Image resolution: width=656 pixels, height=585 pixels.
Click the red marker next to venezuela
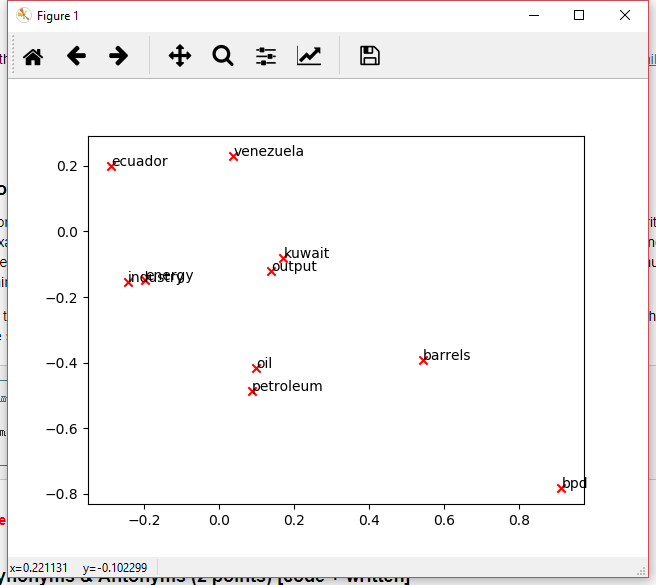pos(233,157)
